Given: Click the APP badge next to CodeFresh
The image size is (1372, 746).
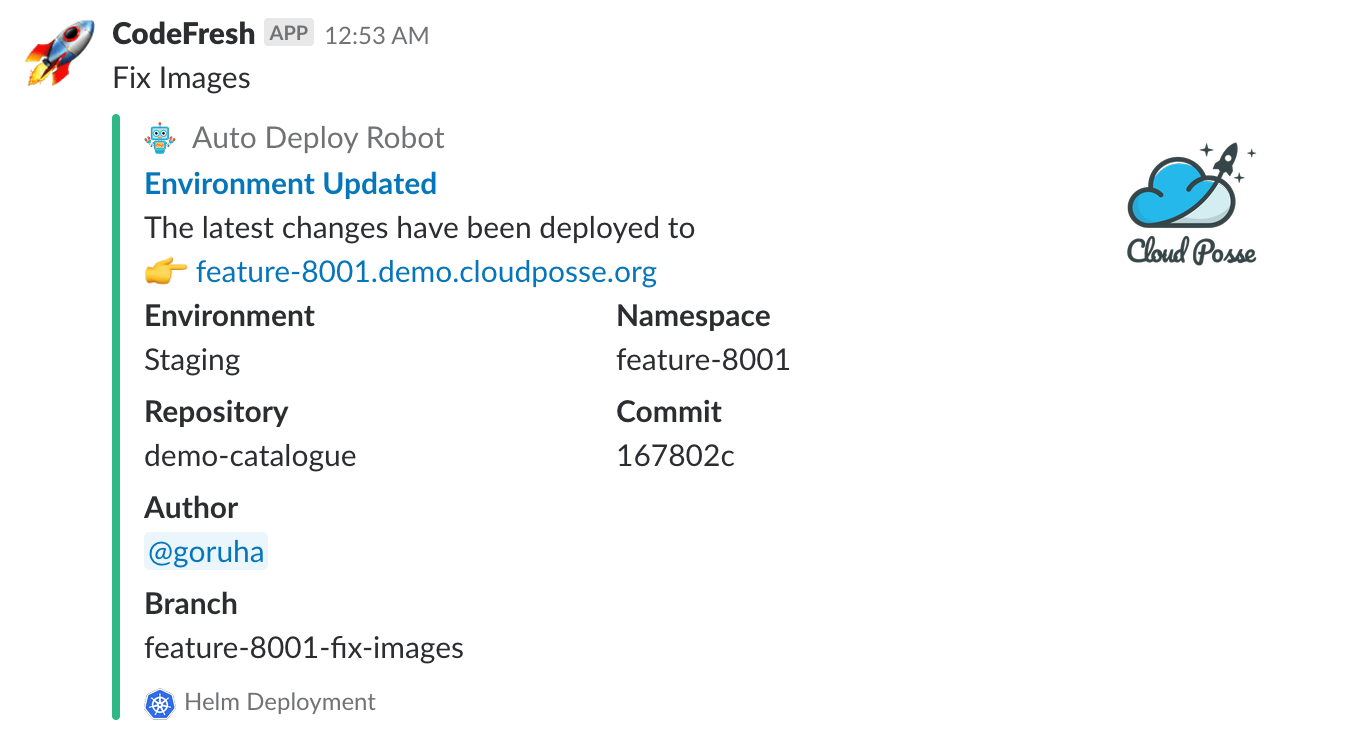Looking at the screenshot, I should (289, 33).
